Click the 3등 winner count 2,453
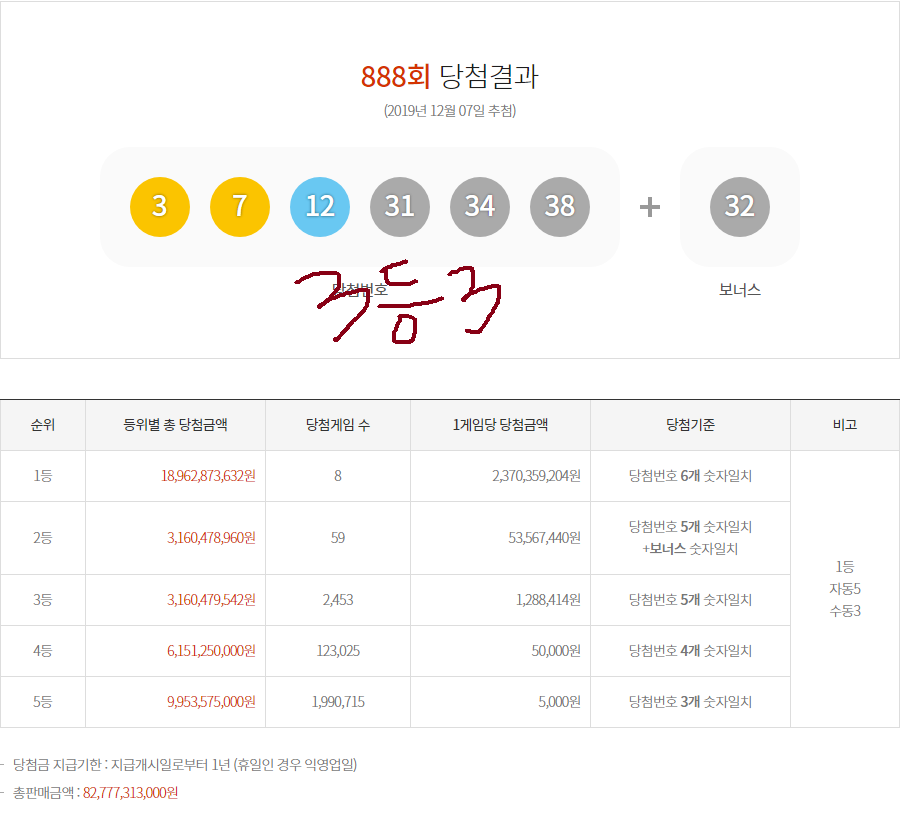 (x=338, y=600)
